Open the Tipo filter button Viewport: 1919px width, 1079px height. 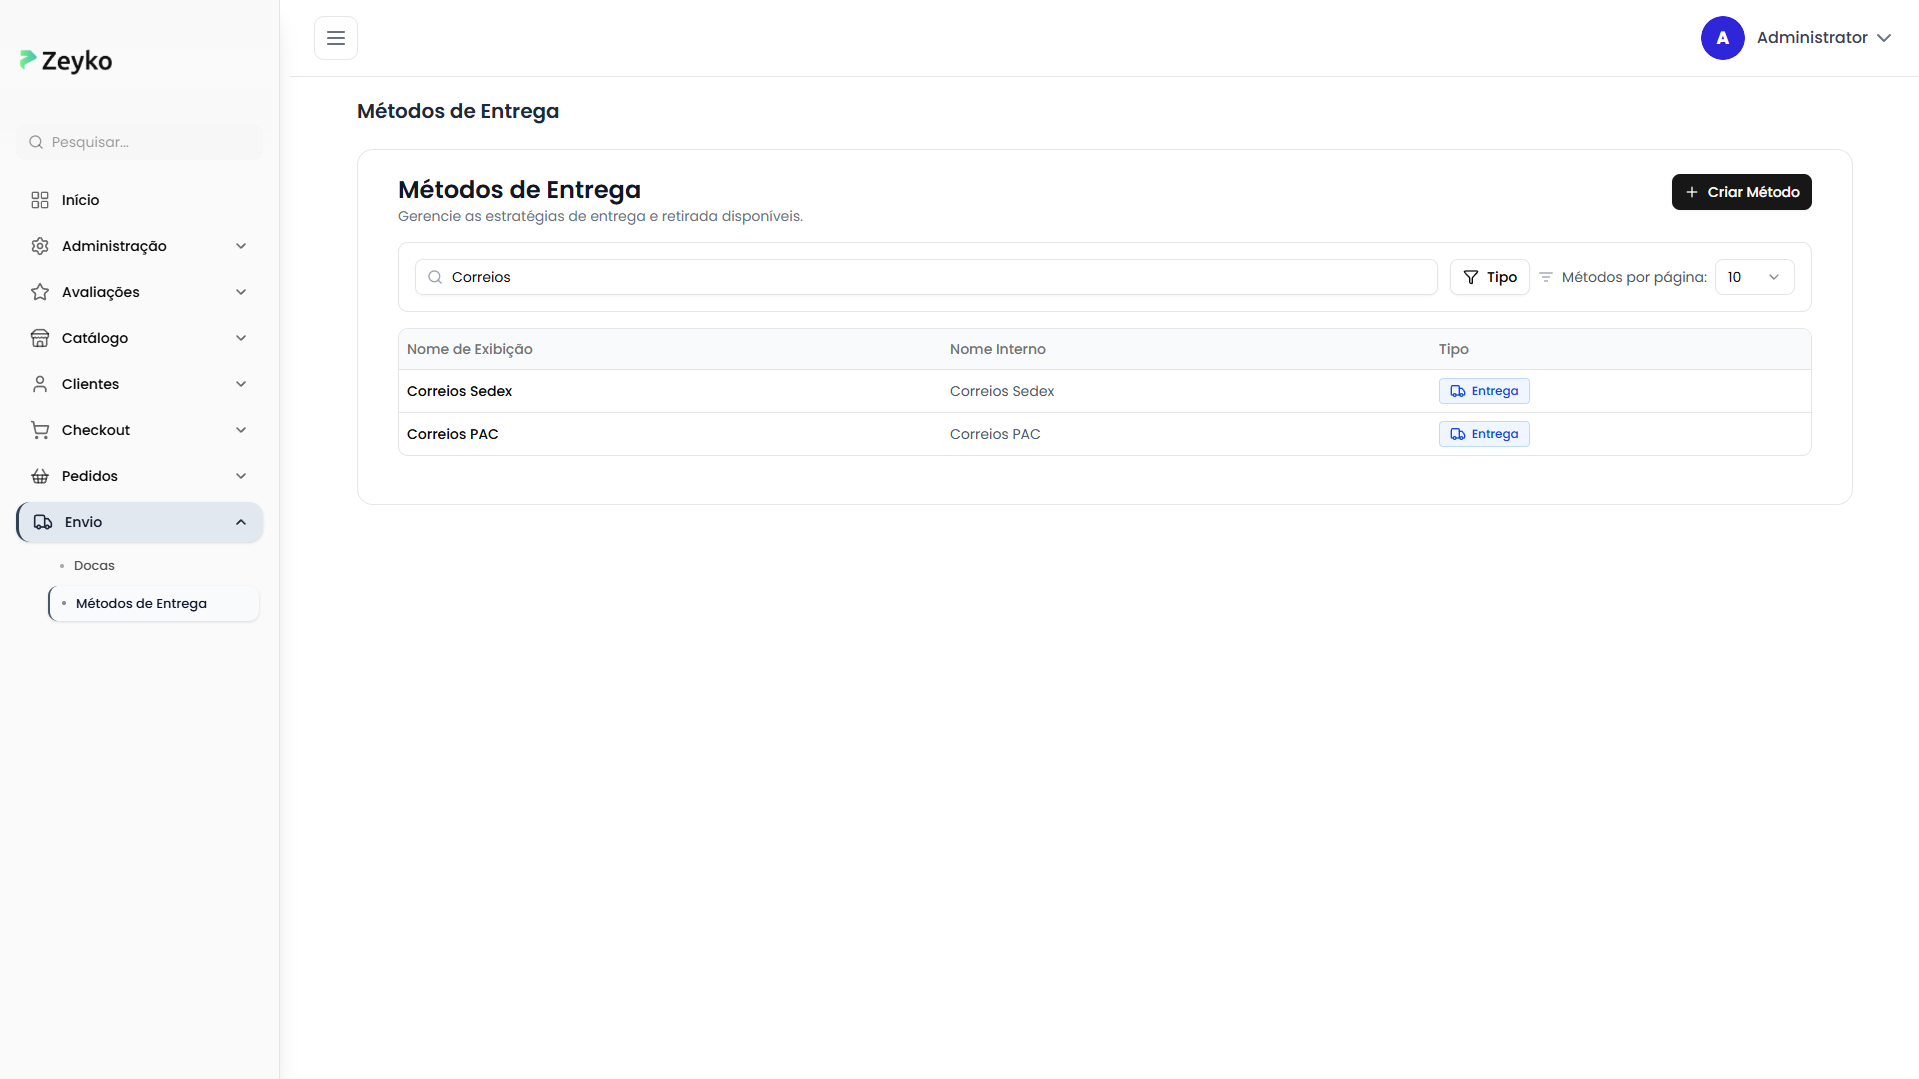pos(1489,277)
